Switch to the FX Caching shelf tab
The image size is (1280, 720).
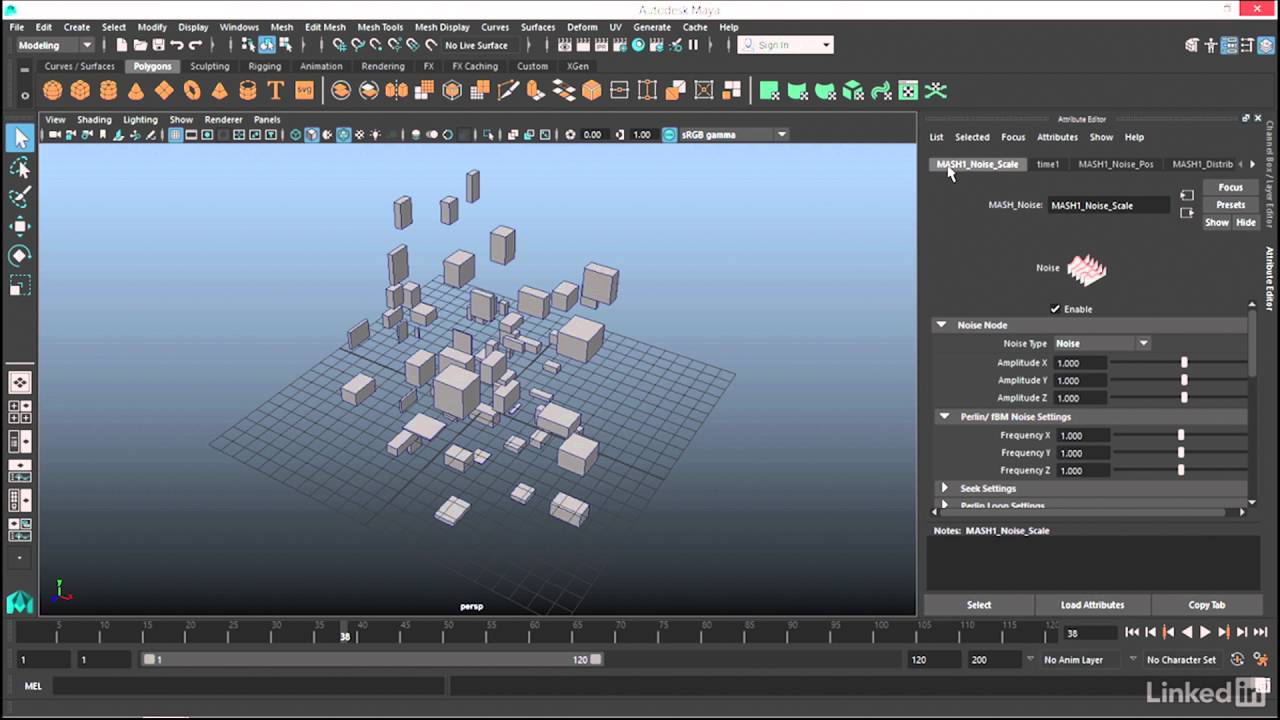[475, 66]
